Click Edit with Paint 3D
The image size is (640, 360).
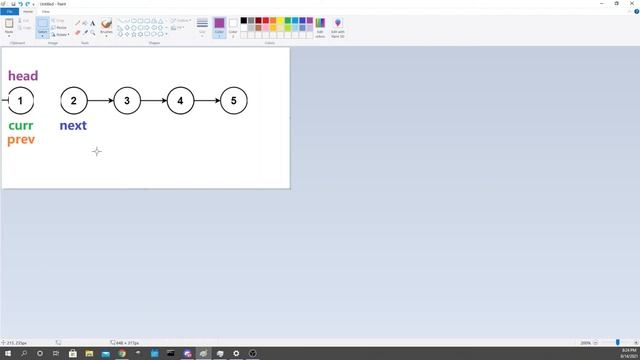[x=338, y=28]
